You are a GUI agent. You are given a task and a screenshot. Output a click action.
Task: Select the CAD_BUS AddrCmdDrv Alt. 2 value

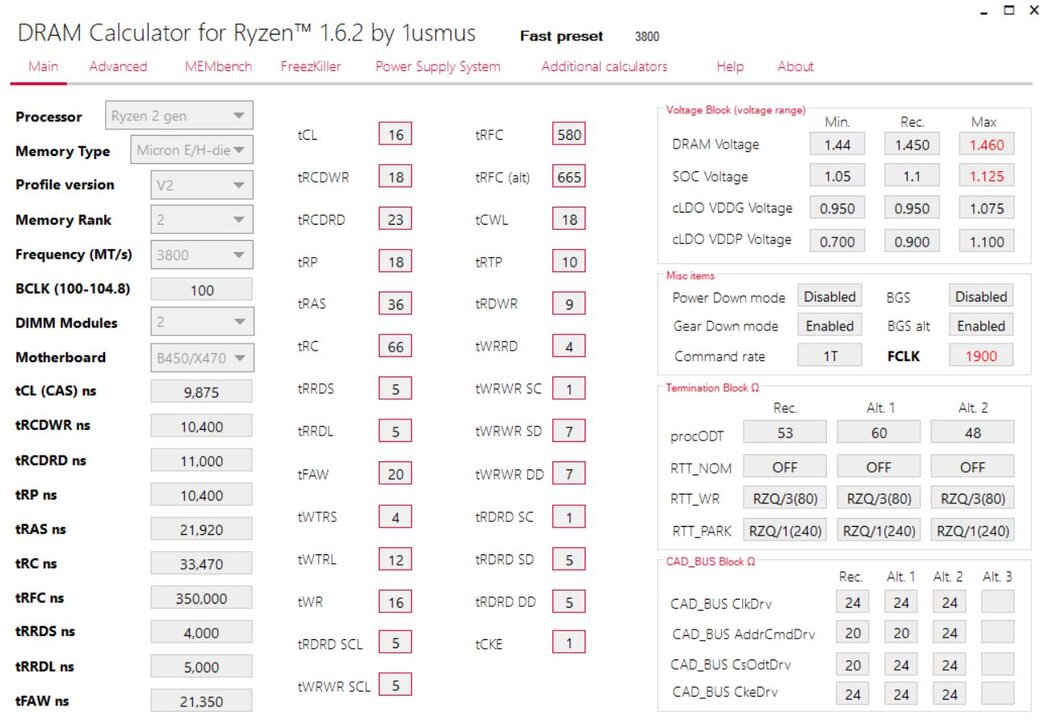point(950,633)
